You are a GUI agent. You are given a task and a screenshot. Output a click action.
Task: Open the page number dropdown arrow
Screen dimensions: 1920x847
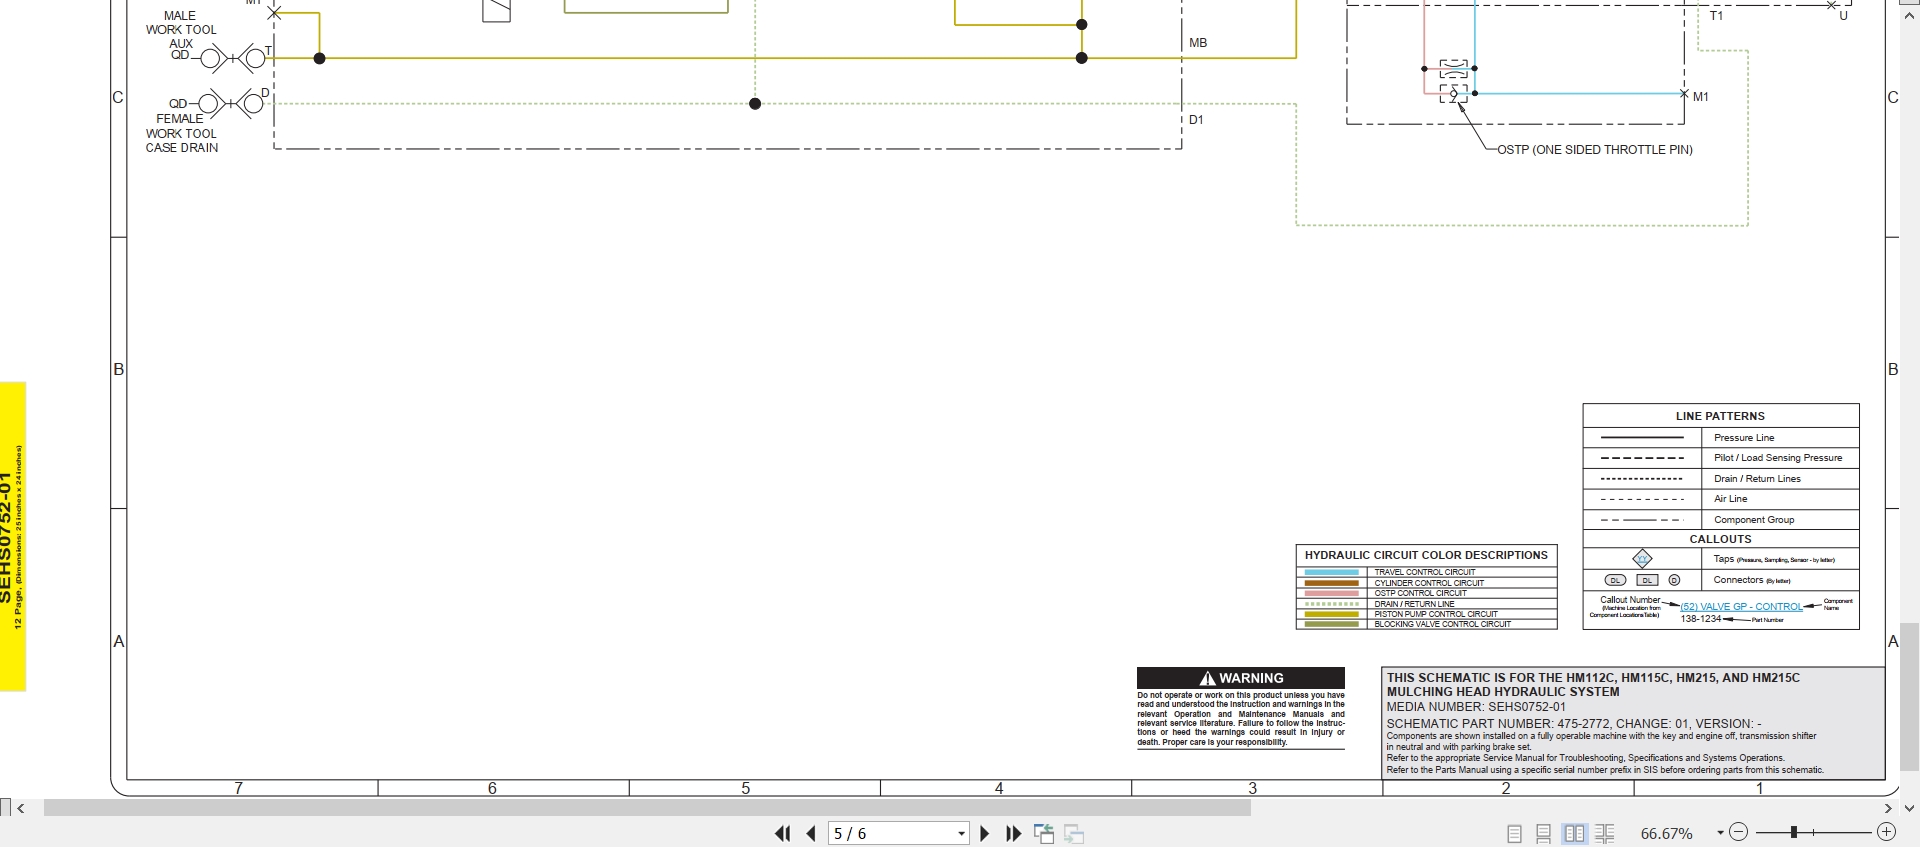(961, 833)
